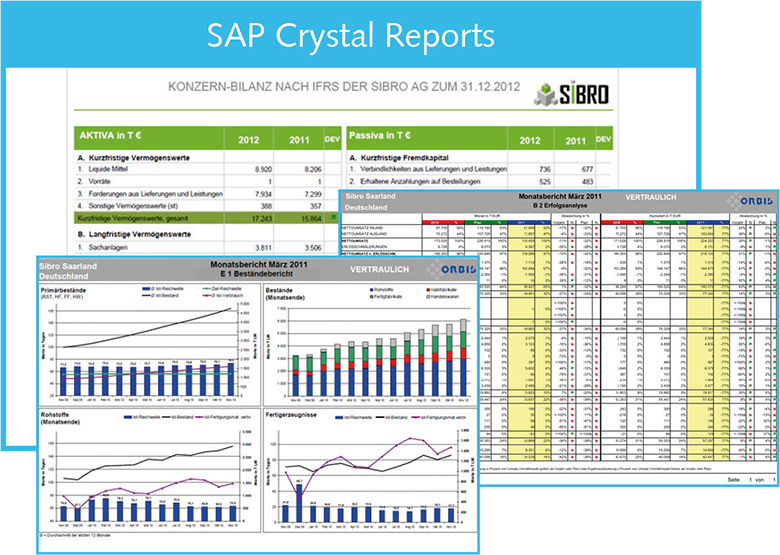Click the stacked bar chart of Bestände

click(x=380, y=357)
